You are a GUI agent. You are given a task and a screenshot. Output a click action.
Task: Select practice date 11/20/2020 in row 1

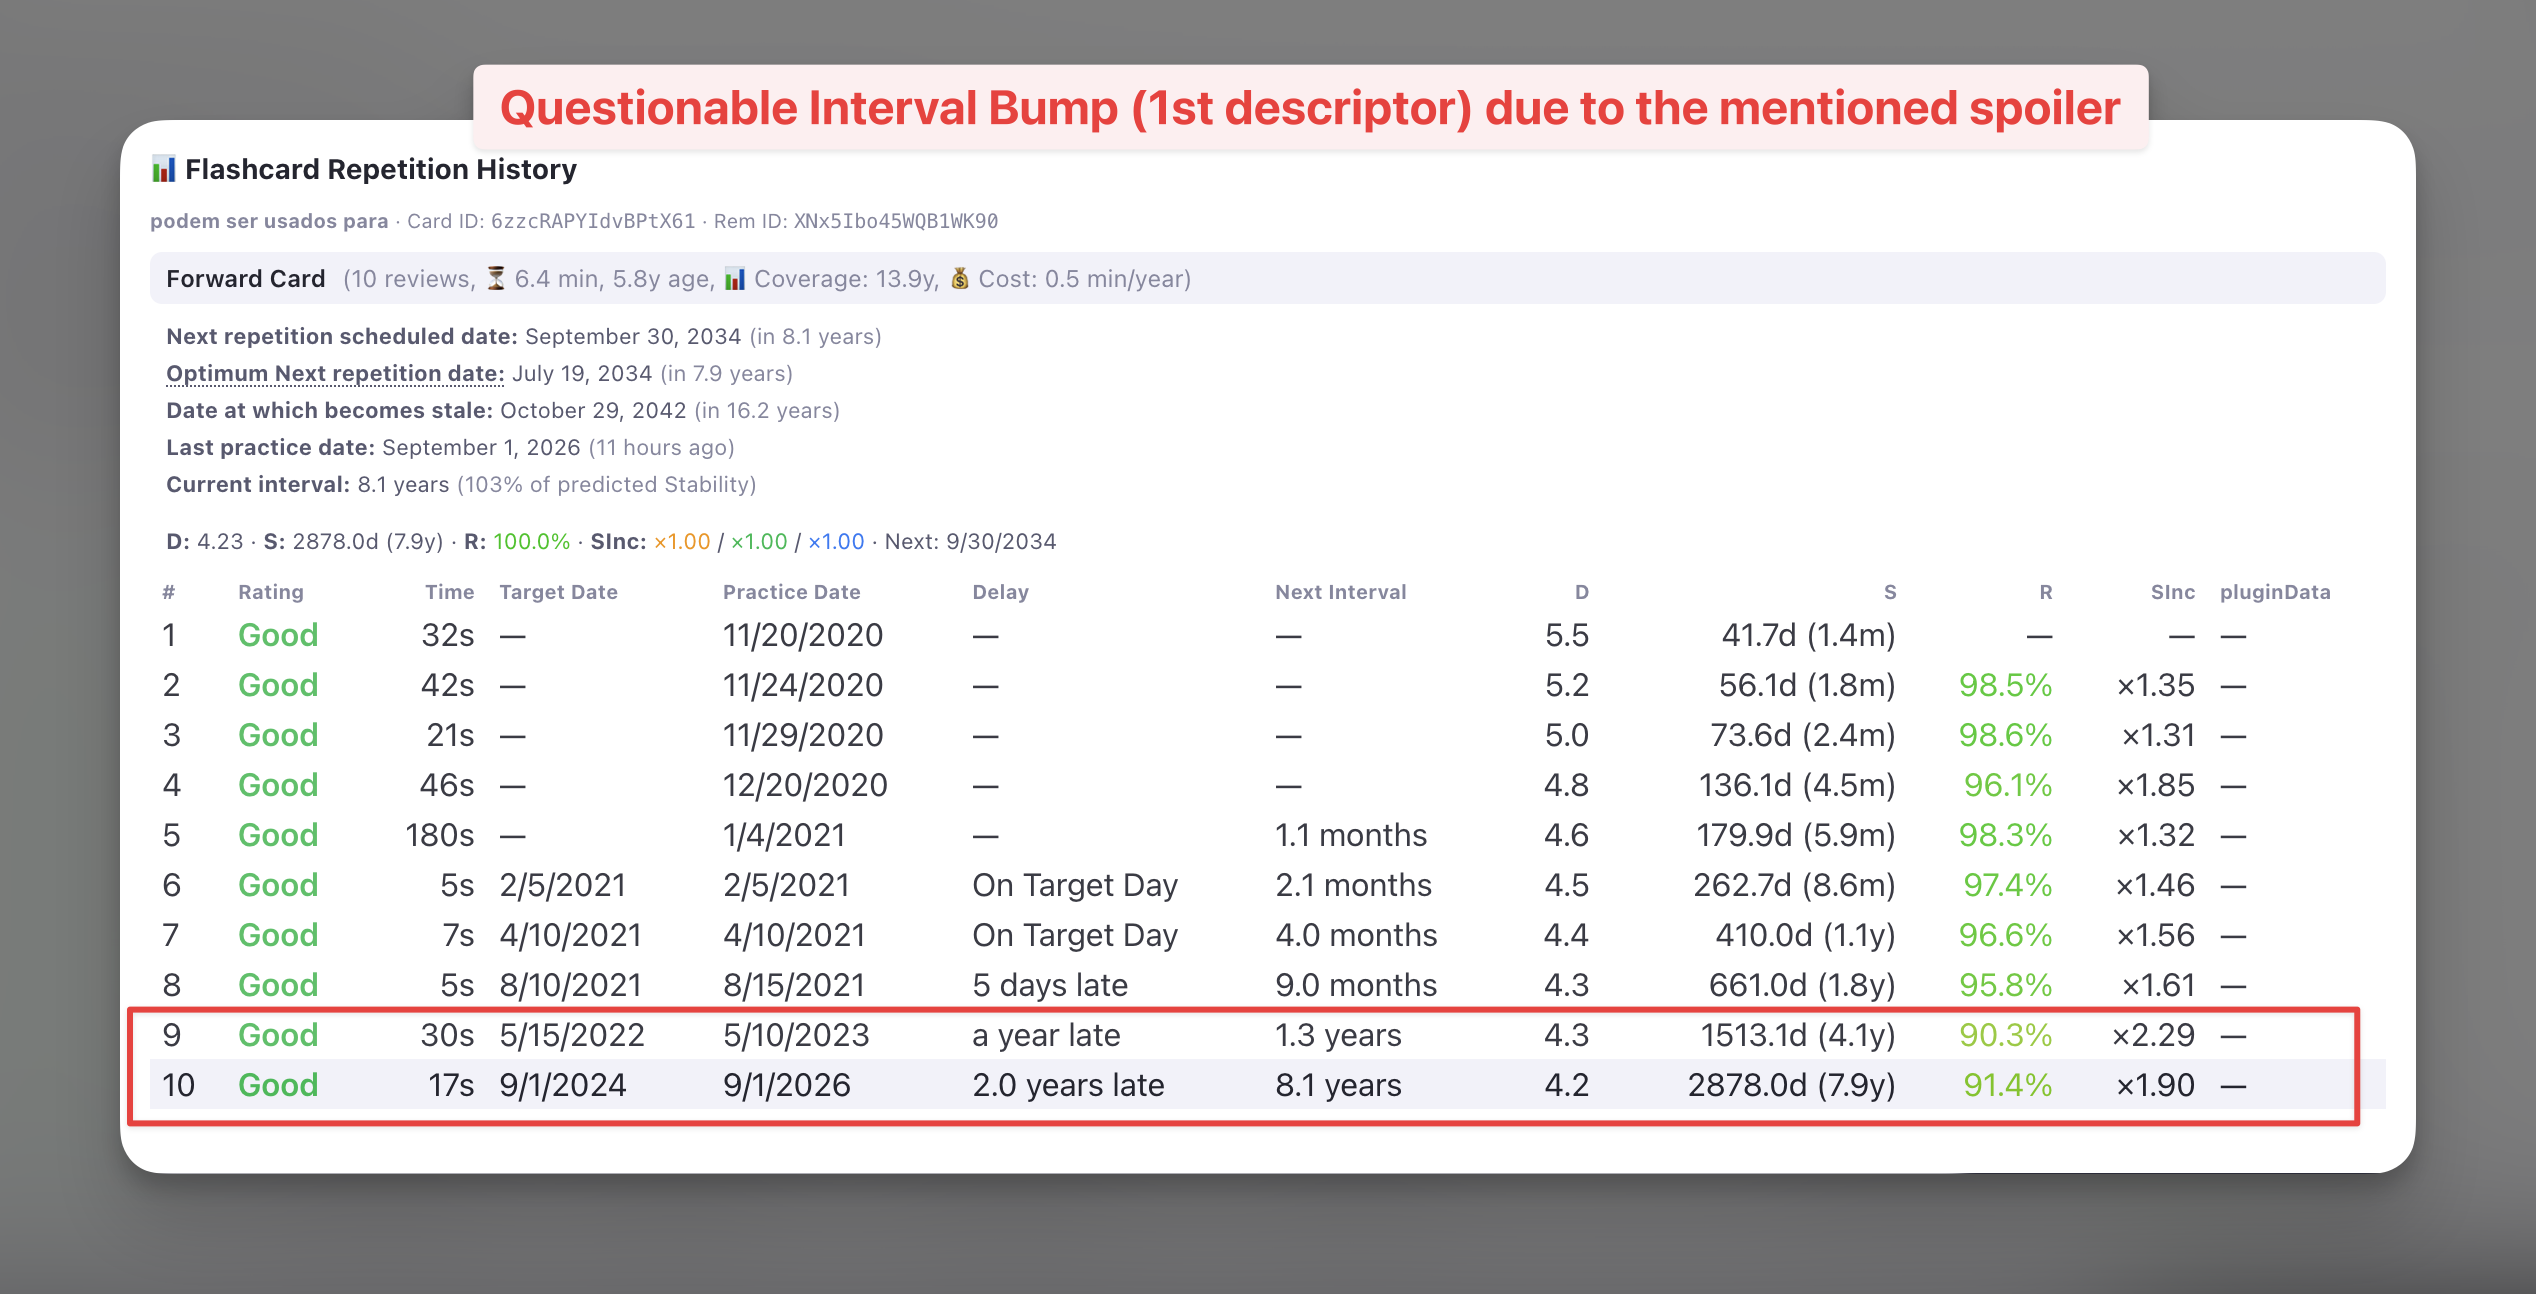[803, 635]
